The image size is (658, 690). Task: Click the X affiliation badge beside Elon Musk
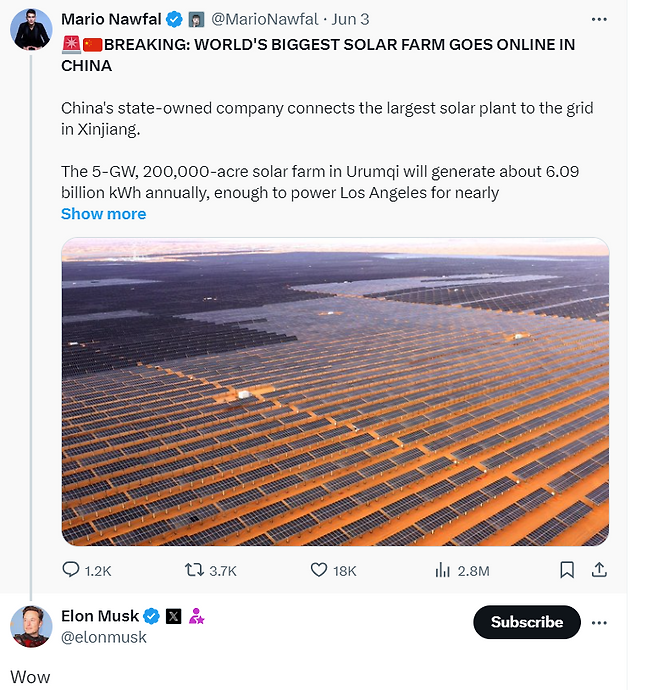point(173,616)
